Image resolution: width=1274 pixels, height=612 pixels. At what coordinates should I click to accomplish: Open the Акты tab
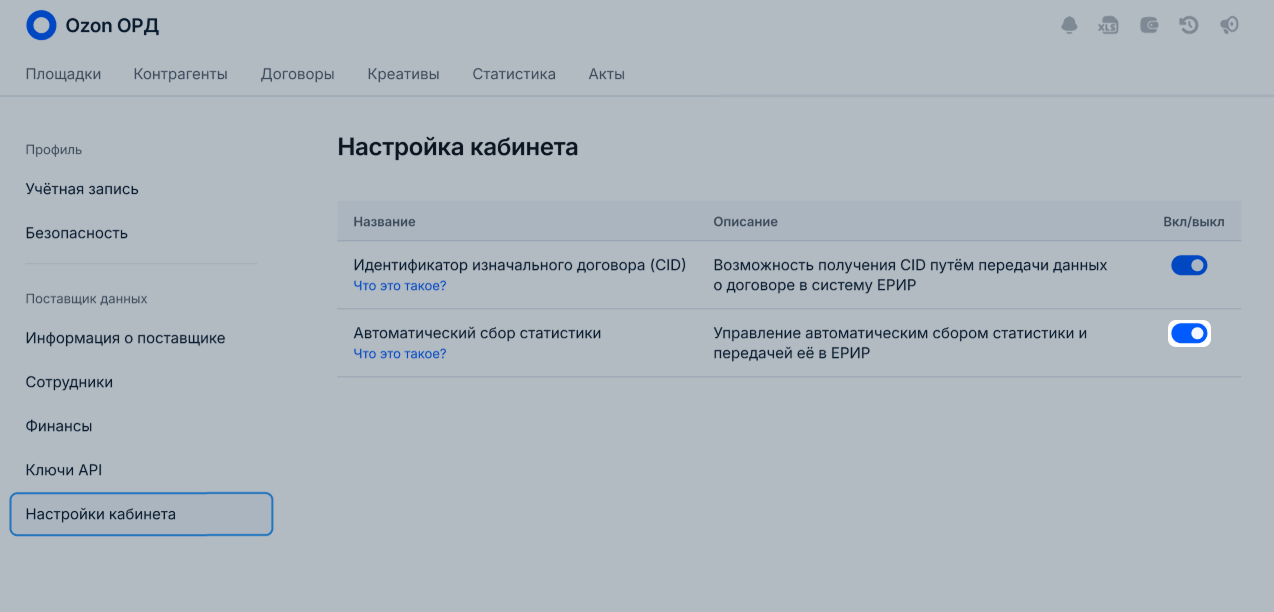pos(606,74)
